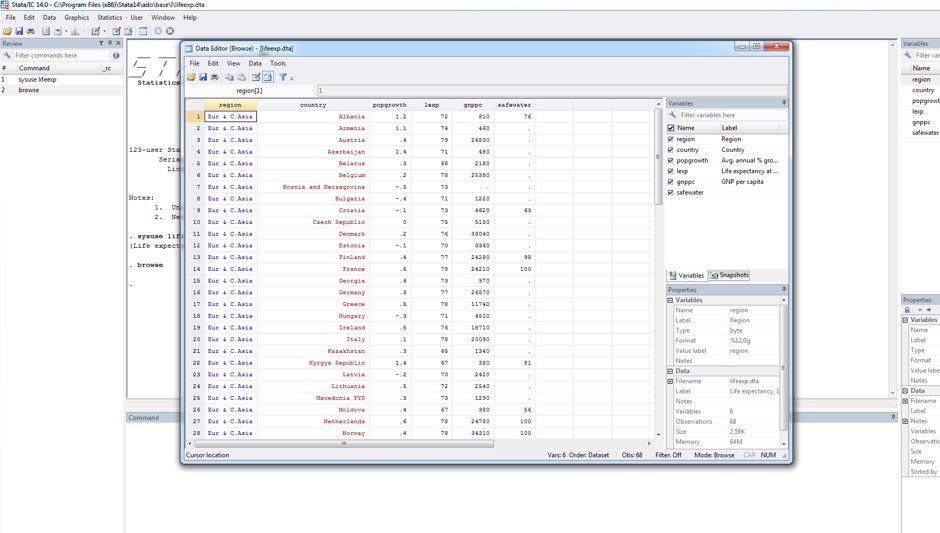Switch to Data Editor Edit mode icon
Viewport: 940px width, 533px height.
[x=256, y=77]
